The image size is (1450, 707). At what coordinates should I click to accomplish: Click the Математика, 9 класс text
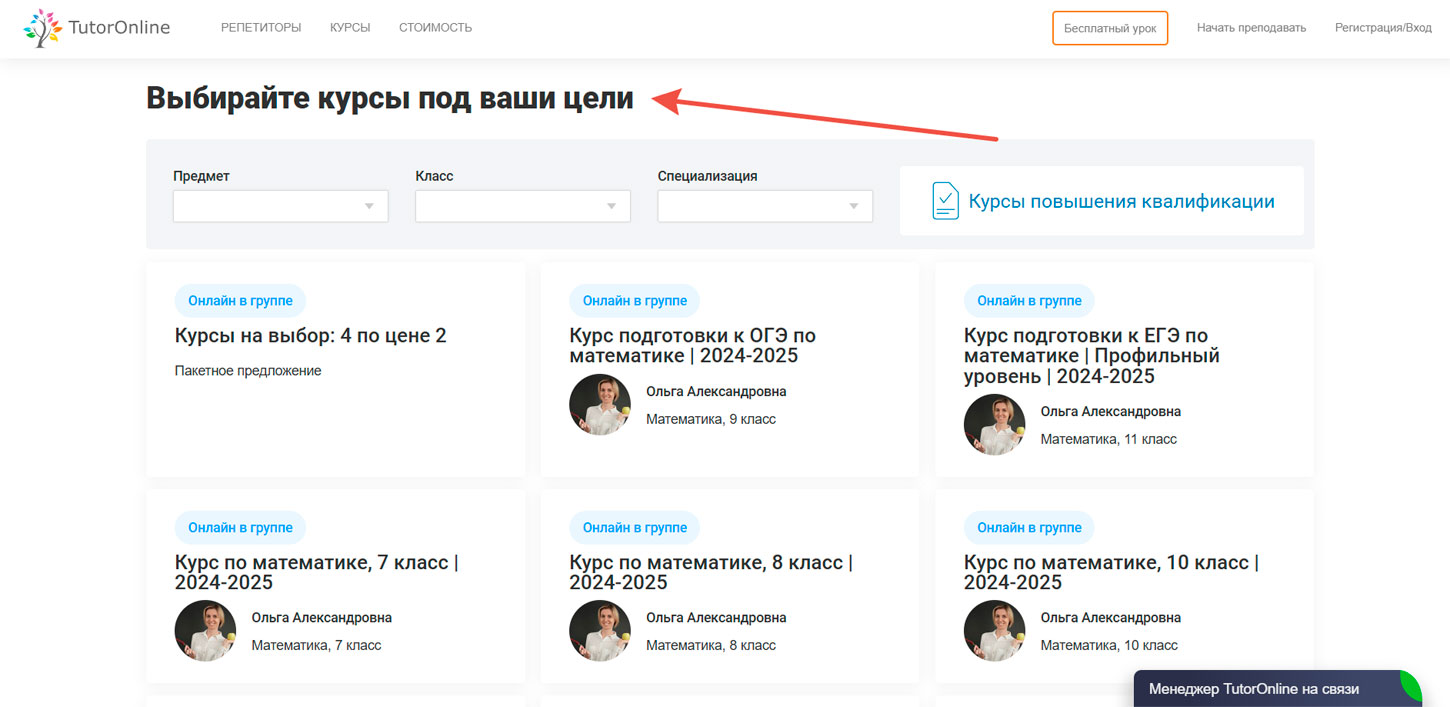click(711, 419)
